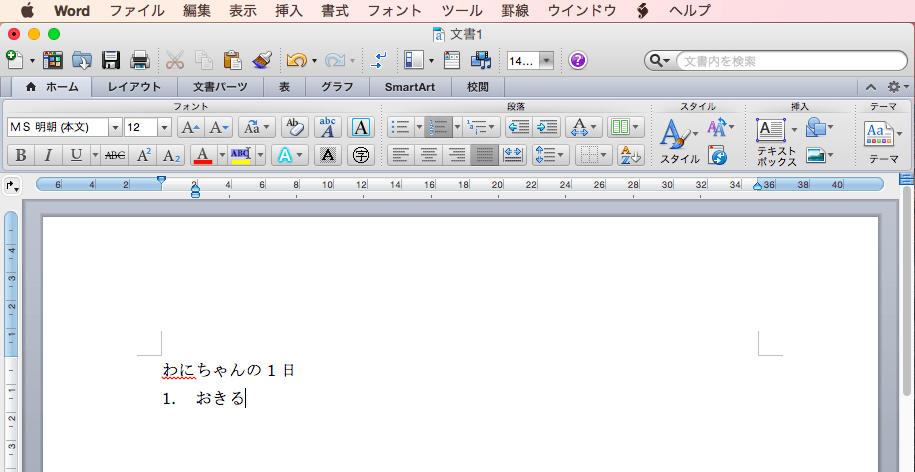Click the Save floppy disk icon
The width and height of the screenshot is (915, 472).
tap(111, 60)
